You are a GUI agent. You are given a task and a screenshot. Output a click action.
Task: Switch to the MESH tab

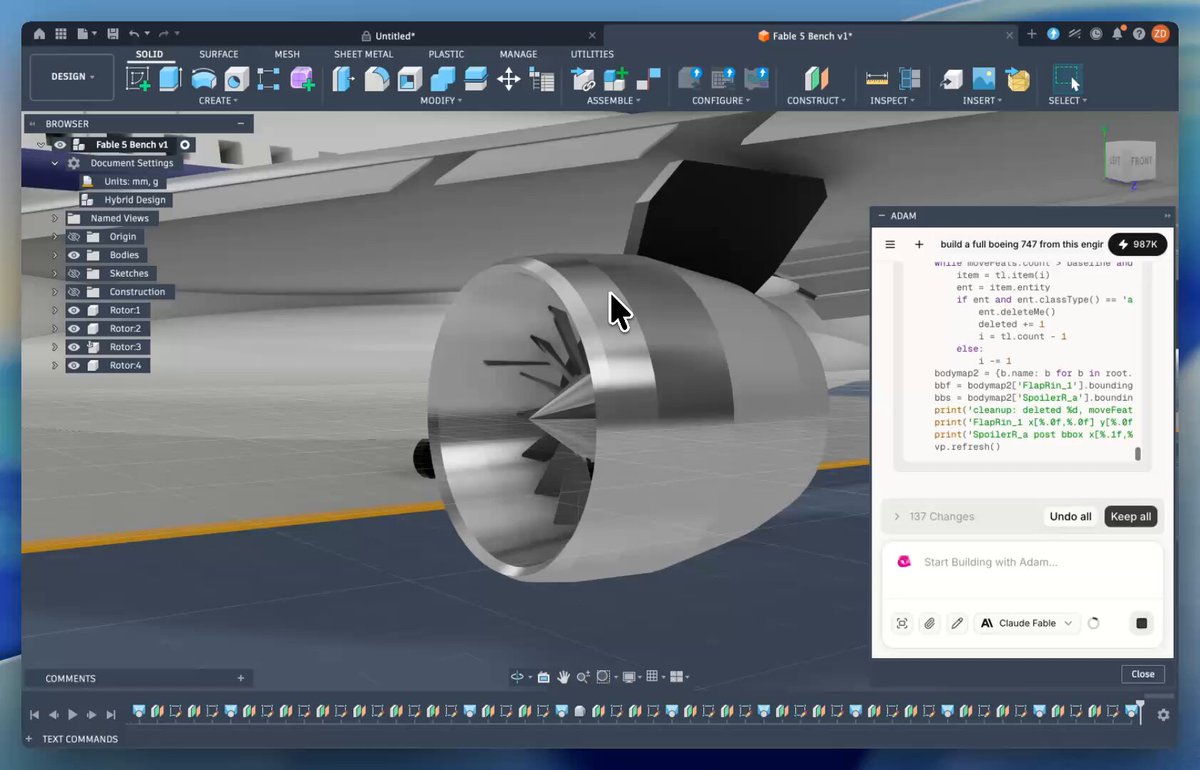[286, 54]
